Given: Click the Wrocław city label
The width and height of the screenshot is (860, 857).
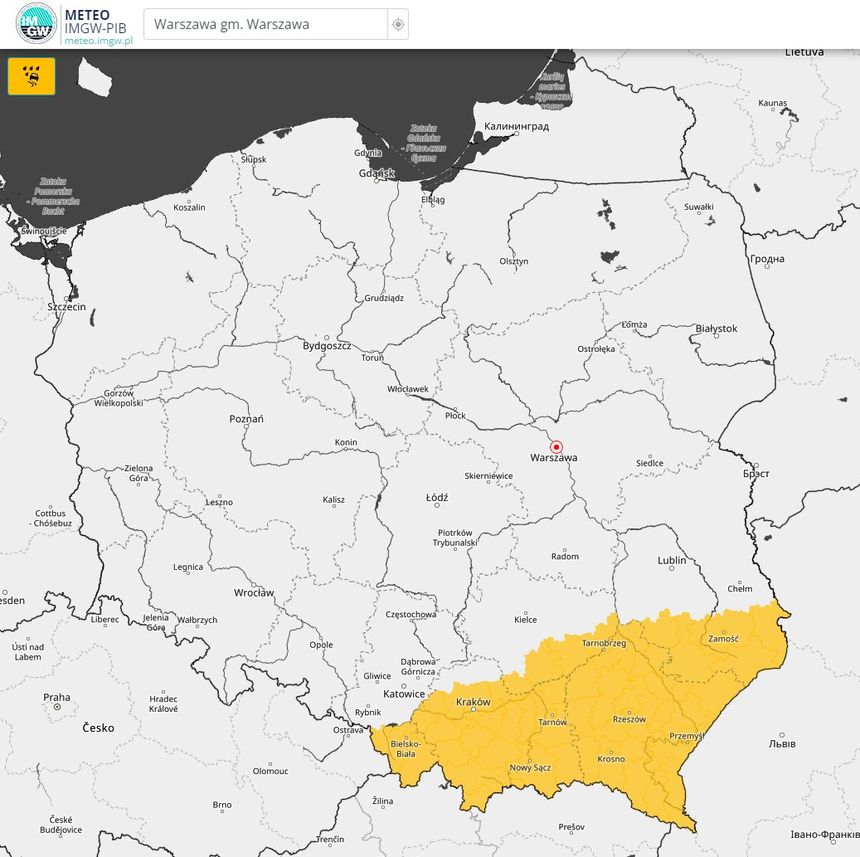Looking at the screenshot, I should pos(253,593).
